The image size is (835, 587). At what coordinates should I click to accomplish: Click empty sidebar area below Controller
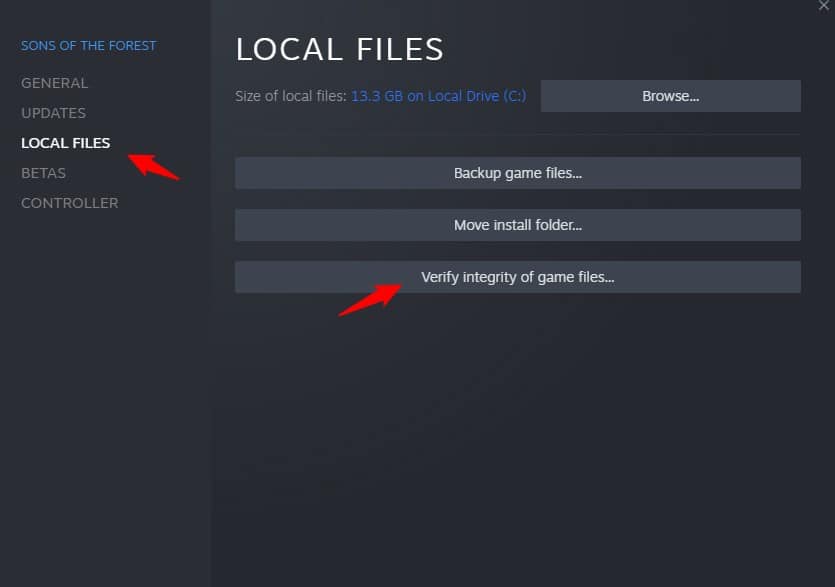click(x=105, y=400)
